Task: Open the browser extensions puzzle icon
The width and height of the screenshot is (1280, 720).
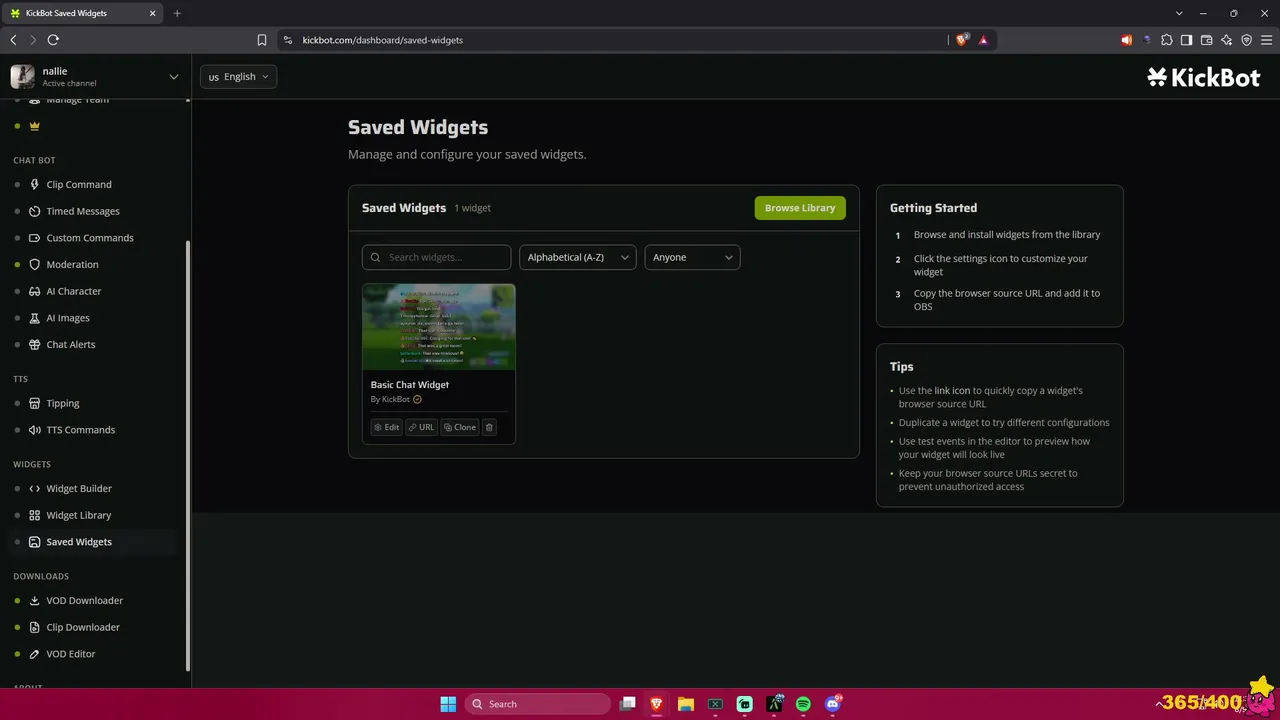Action: point(1166,40)
